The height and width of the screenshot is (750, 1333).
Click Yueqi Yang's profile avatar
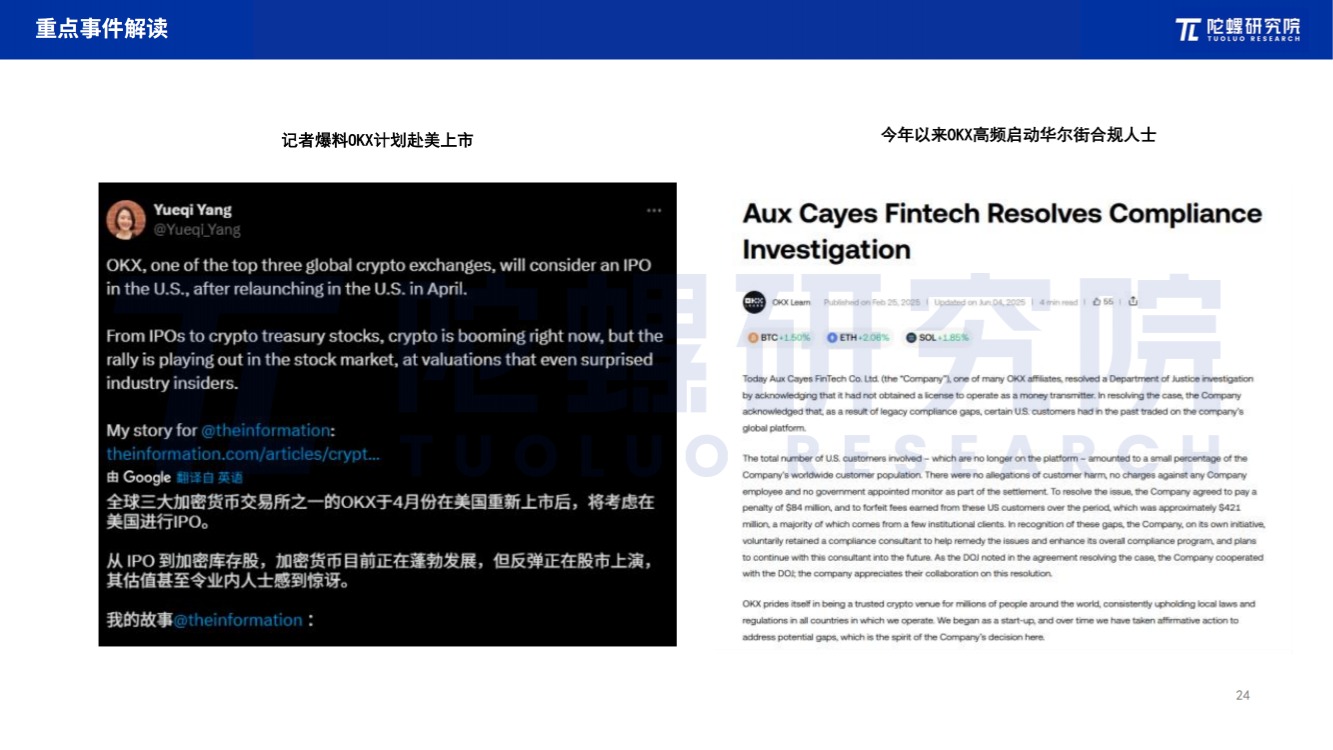click(x=126, y=220)
